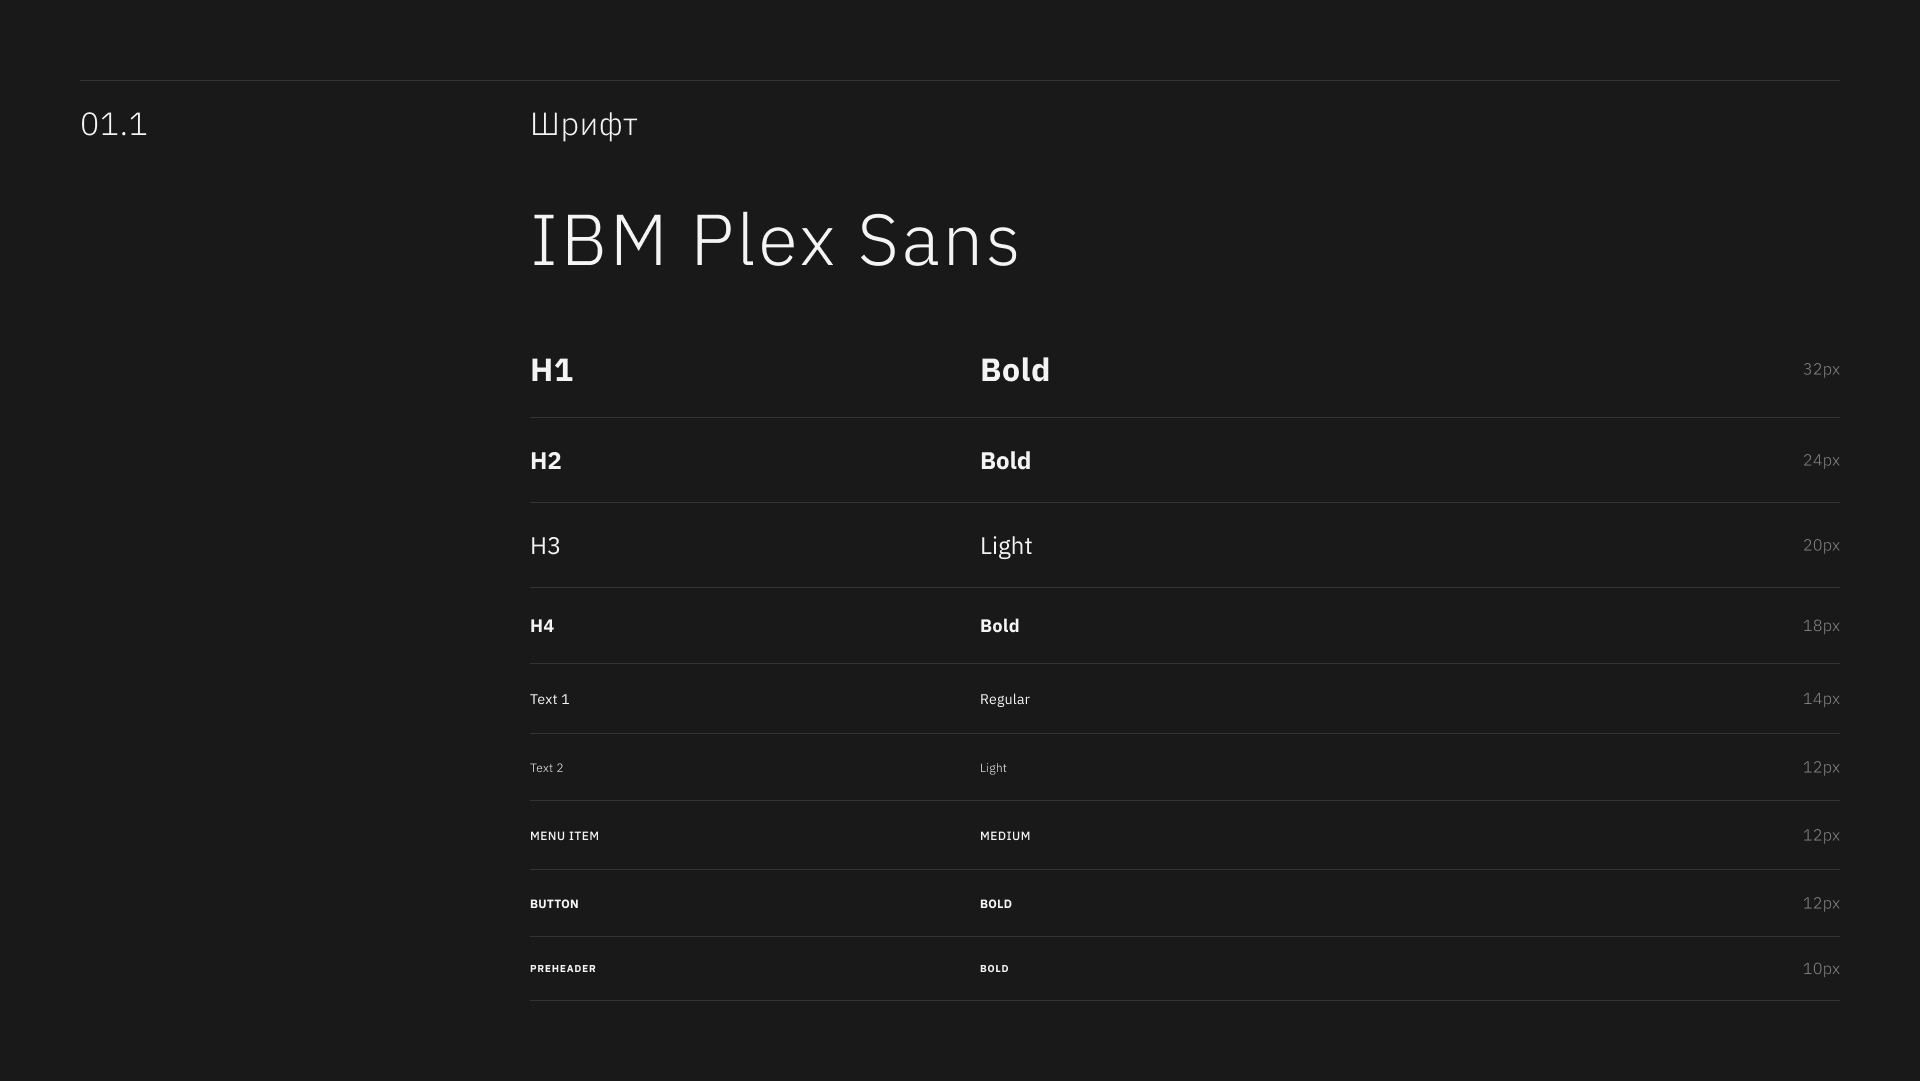
Task: Click the BUTTON style label
Action: [554, 904]
